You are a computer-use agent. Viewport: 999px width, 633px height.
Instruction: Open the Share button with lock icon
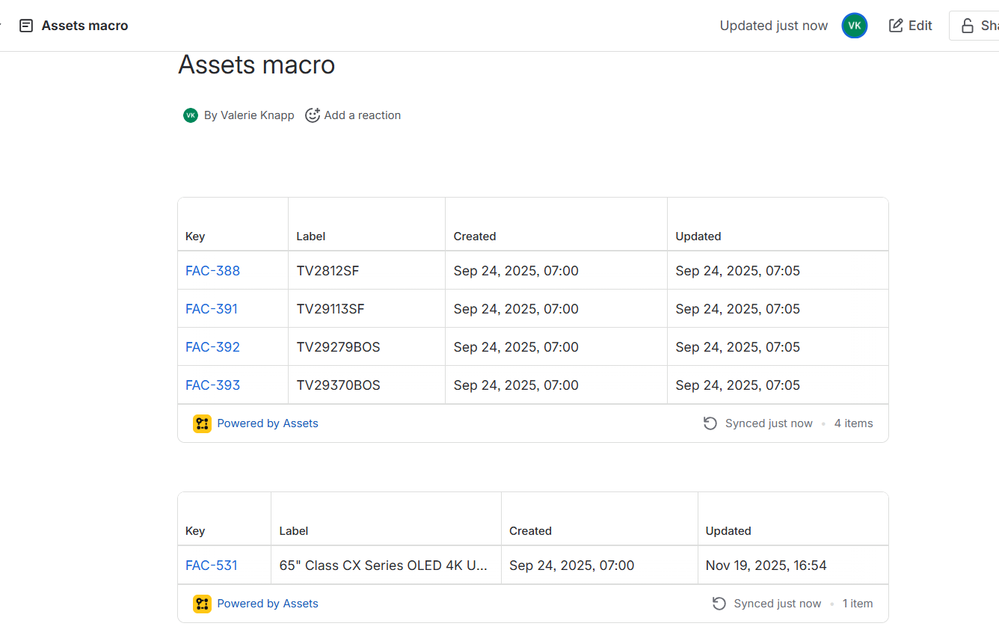click(975, 25)
